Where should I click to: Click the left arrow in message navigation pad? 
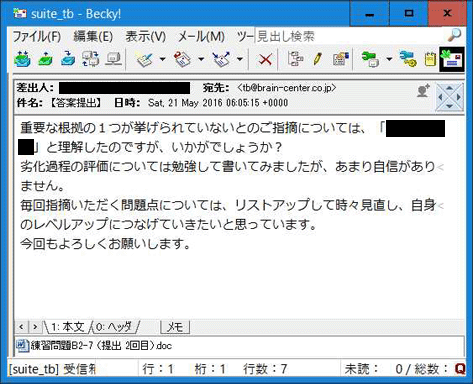pos(440,97)
